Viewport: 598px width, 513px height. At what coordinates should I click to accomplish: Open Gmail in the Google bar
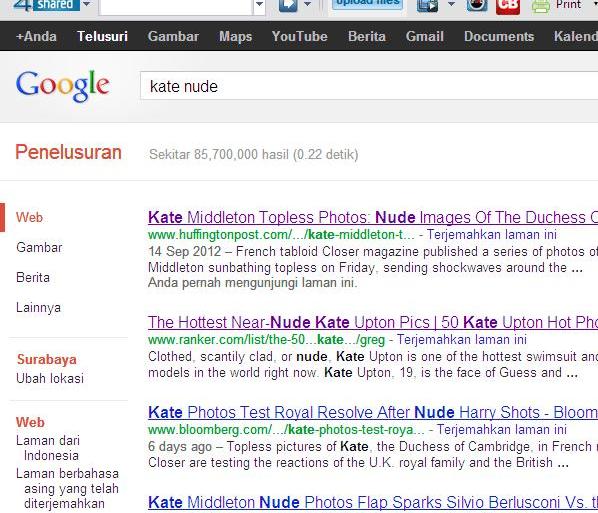tap(424, 36)
